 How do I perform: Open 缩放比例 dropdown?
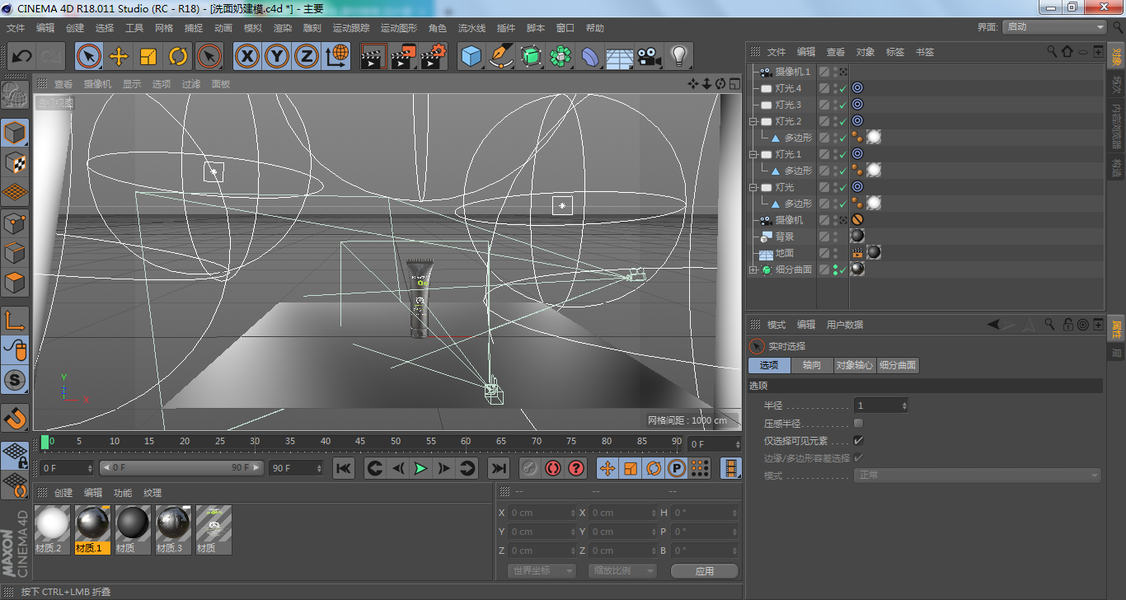pyautogui.click(x=622, y=571)
